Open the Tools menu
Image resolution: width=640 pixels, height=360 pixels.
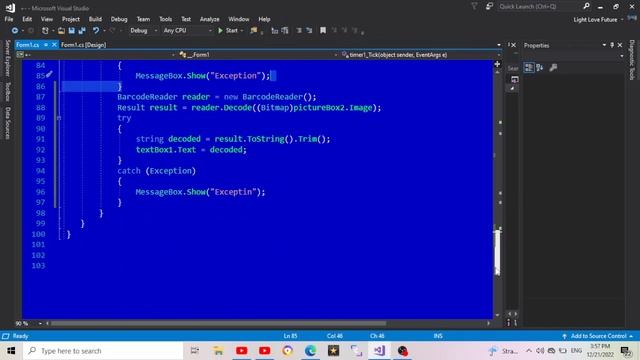pos(165,19)
